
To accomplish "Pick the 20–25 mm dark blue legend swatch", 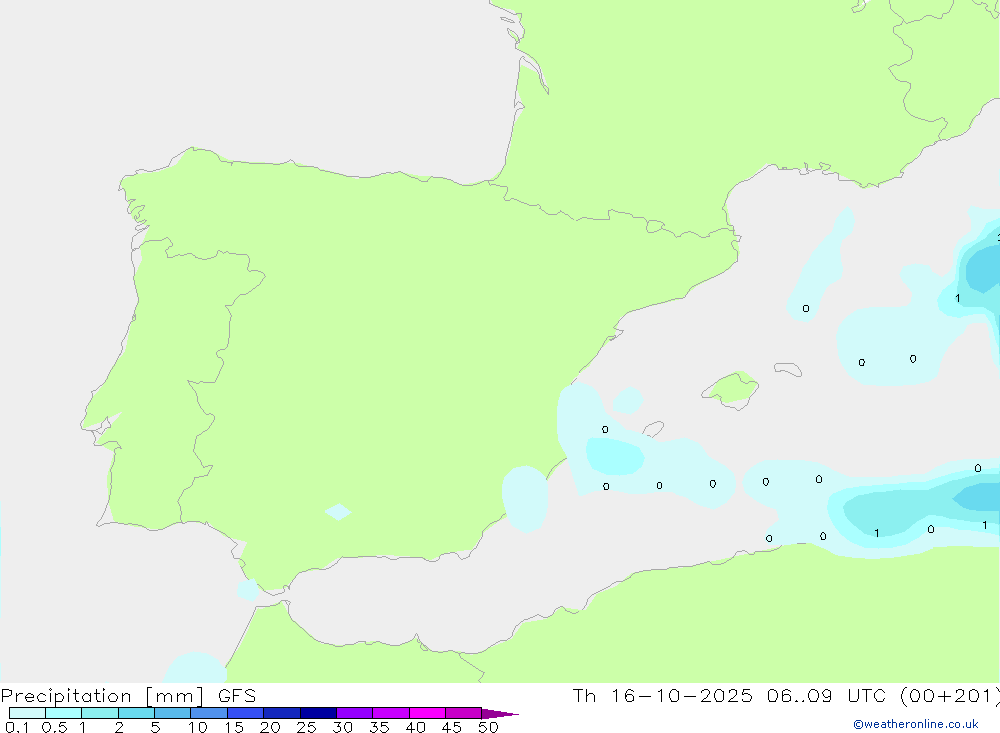I will pyautogui.click(x=282, y=713).
